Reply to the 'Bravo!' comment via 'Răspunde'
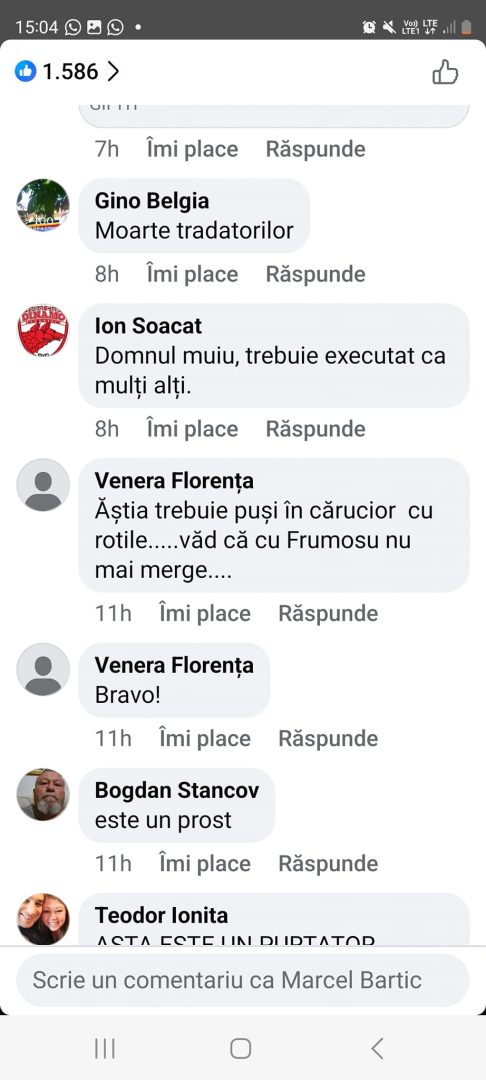 [328, 738]
